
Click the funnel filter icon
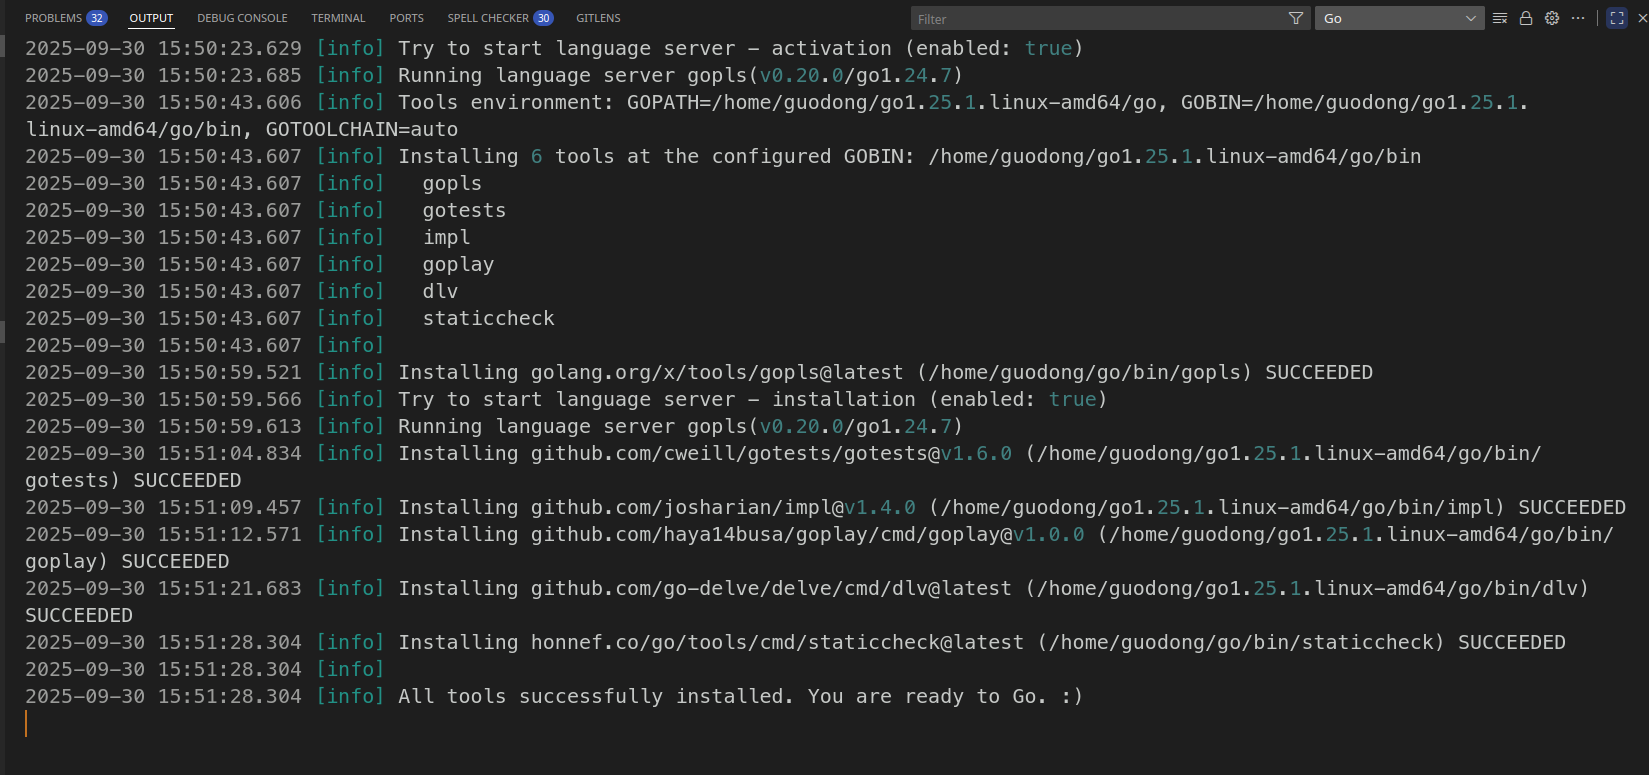coord(1296,18)
